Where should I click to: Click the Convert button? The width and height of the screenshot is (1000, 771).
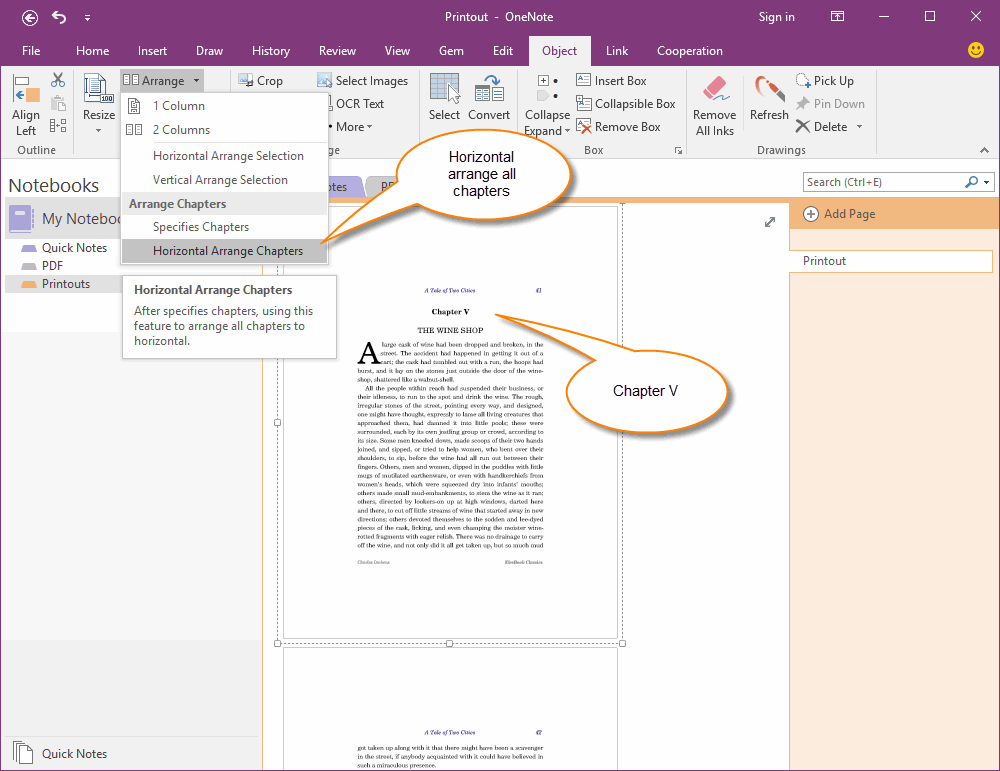pos(489,97)
